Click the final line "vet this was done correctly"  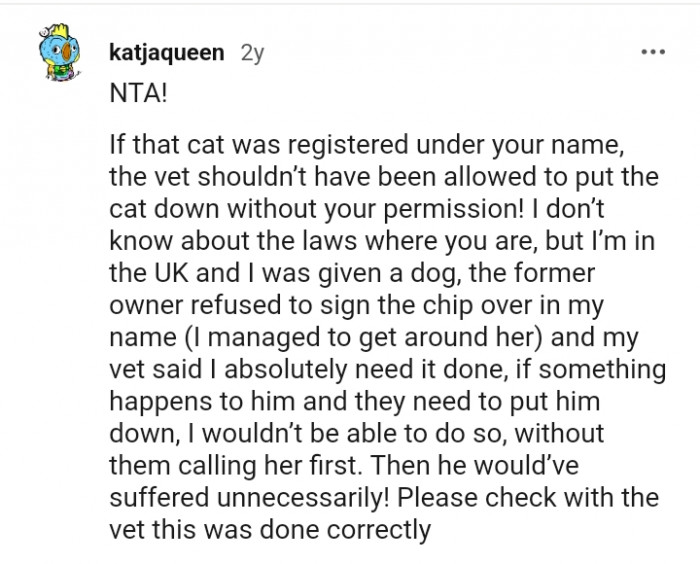pyautogui.click(x=270, y=529)
